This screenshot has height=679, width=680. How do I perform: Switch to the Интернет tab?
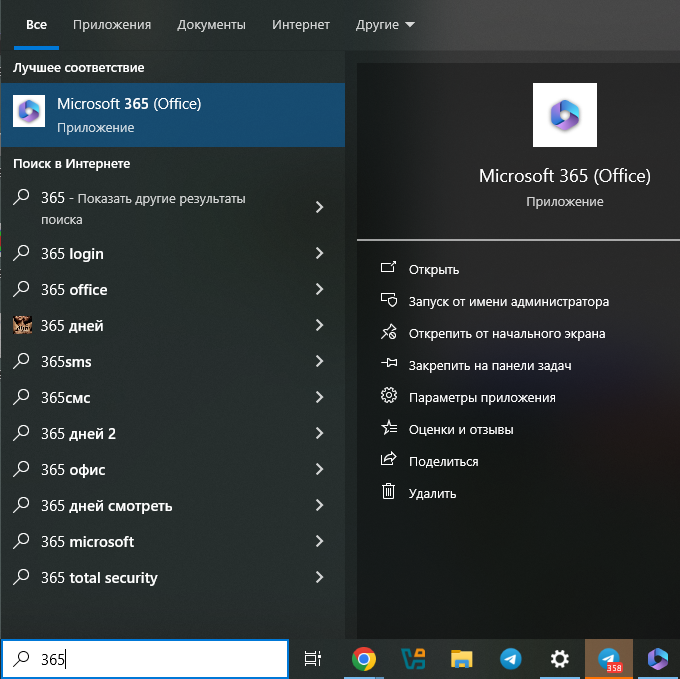301,25
